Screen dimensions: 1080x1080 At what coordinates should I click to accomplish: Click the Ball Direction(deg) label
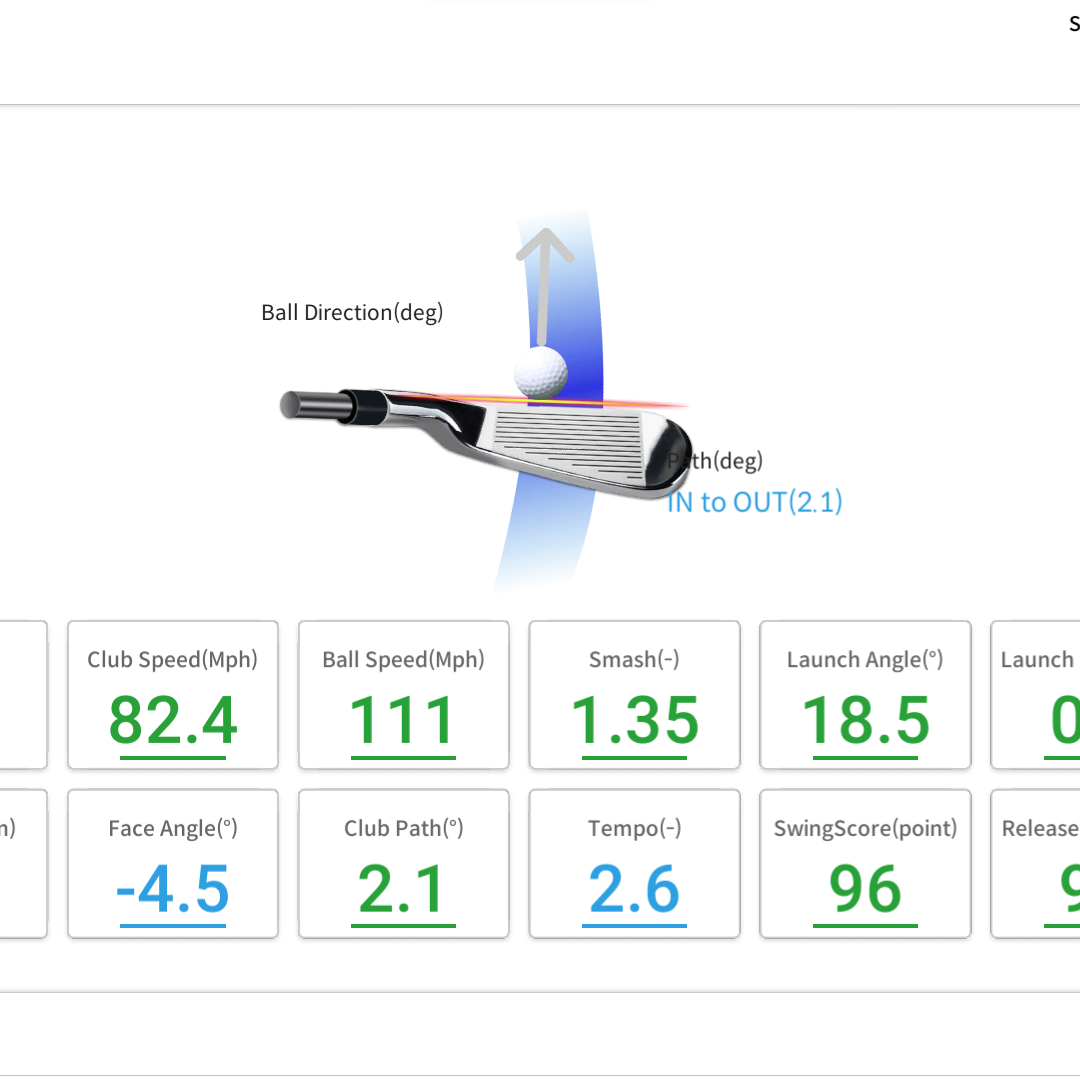coord(352,312)
